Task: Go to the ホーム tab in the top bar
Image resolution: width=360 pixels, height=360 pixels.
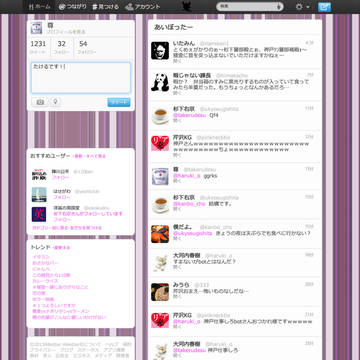Action: click(40, 7)
